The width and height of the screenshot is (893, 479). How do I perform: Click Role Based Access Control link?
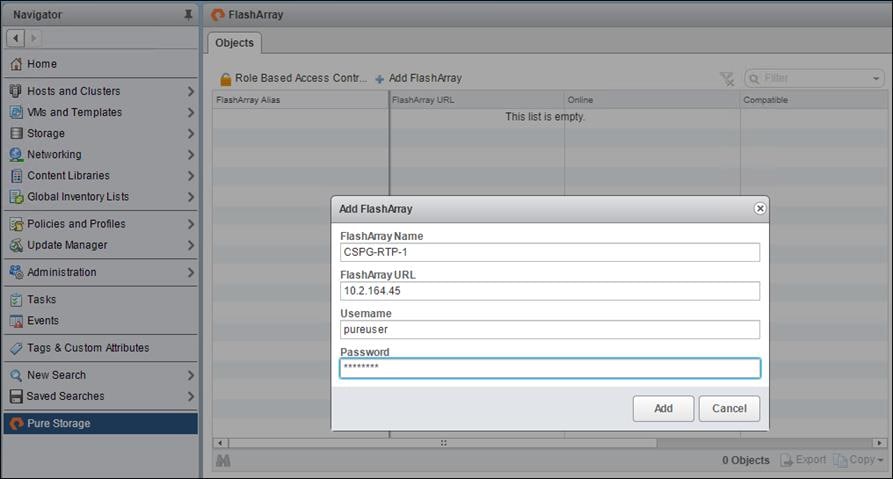301,78
